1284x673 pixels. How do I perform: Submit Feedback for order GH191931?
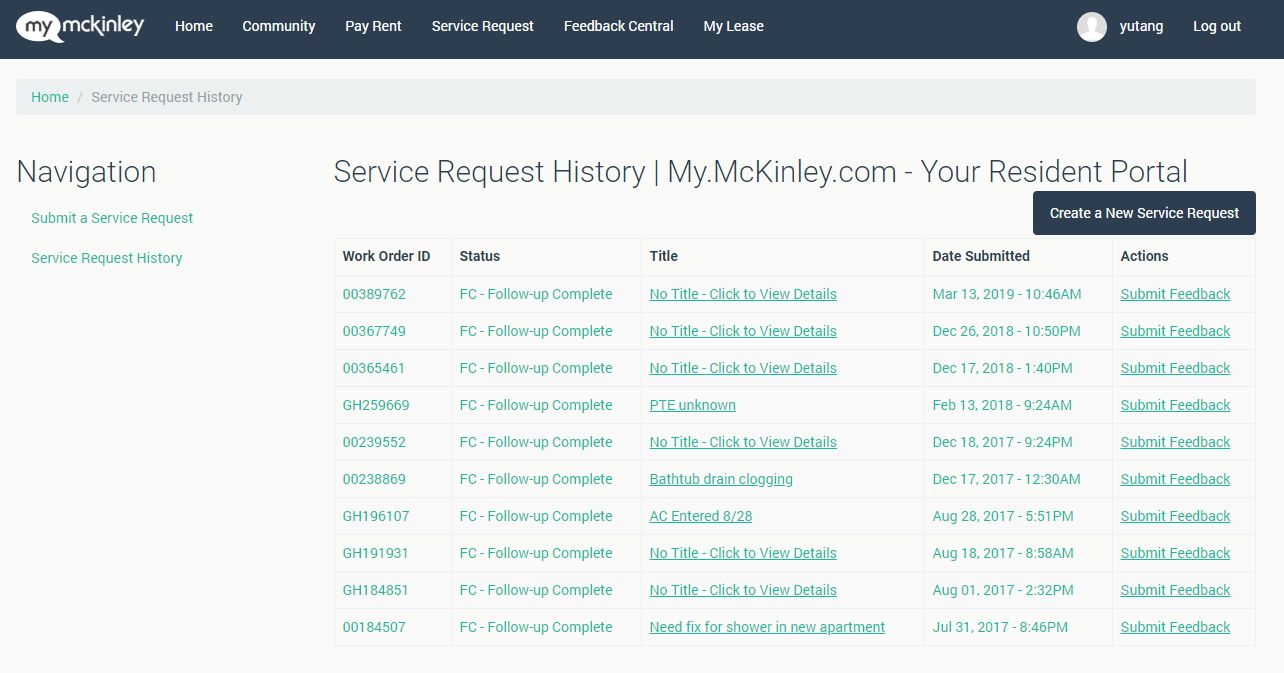tap(1175, 553)
